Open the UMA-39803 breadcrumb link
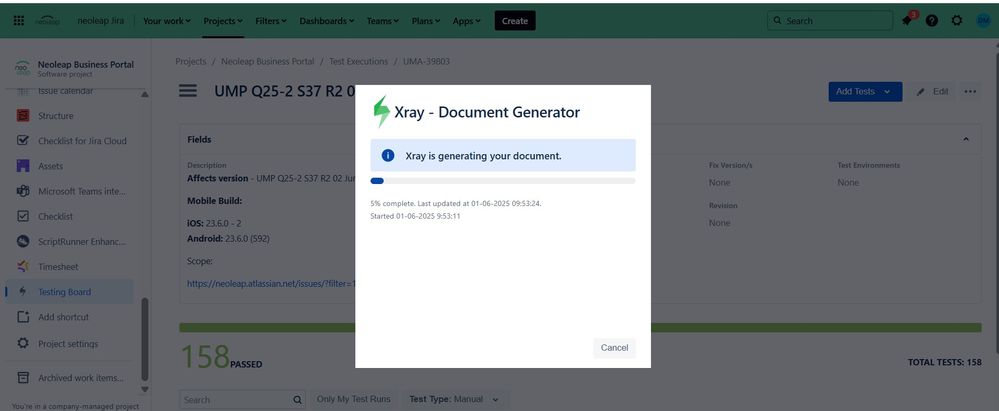This screenshot has height=411, width=999. 426,61
